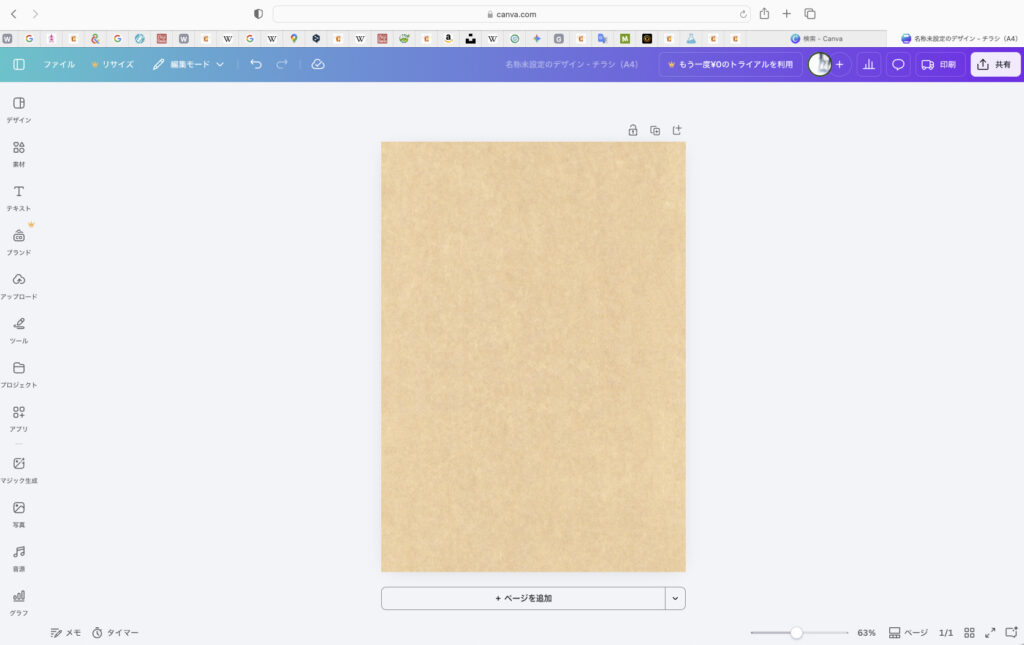The image size is (1024, 645).
Task: Toggle the sidebar panel icon beside ファイル
Action: click(19, 64)
